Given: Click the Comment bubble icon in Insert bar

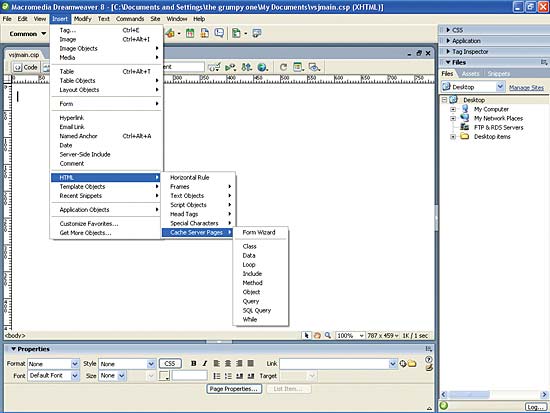Looking at the screenshot, I should (219, 33).
